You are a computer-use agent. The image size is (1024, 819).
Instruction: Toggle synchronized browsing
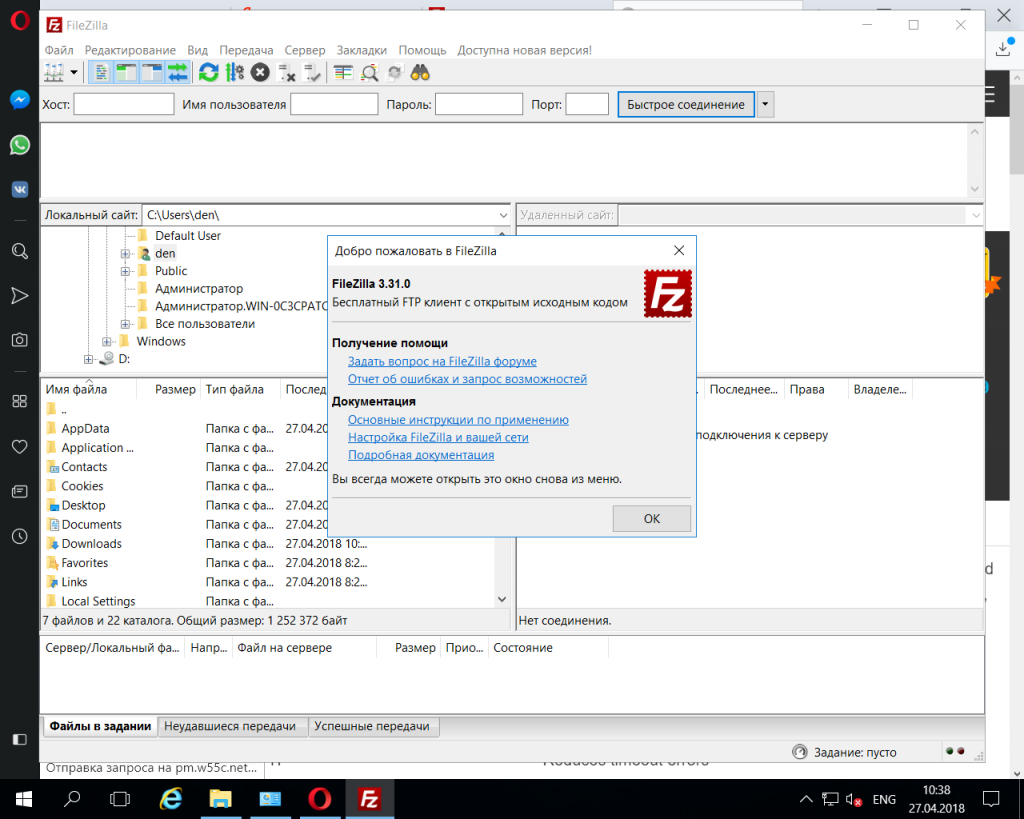click(x=394, y=72)
